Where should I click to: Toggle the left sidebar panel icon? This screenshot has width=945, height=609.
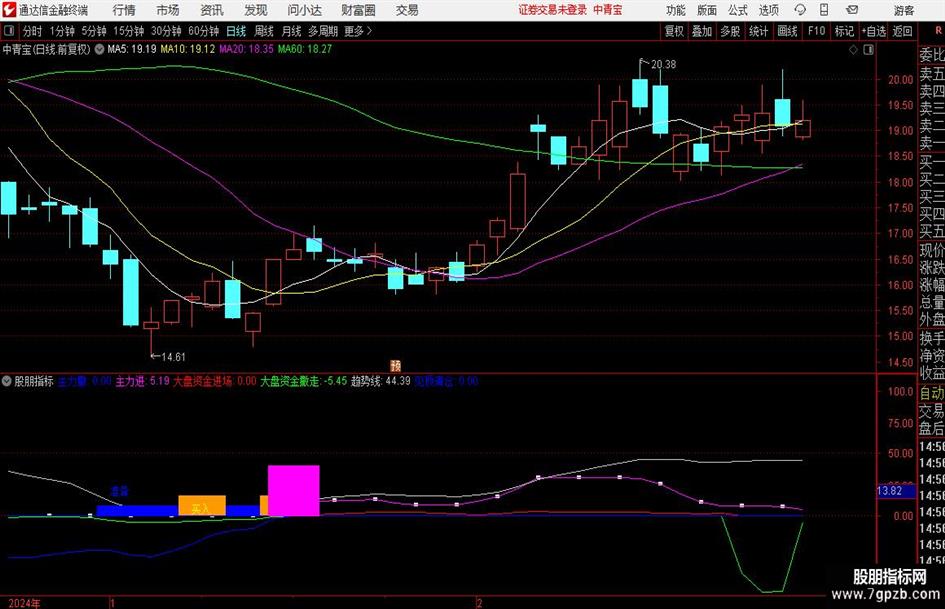click(x=9, y=31)
